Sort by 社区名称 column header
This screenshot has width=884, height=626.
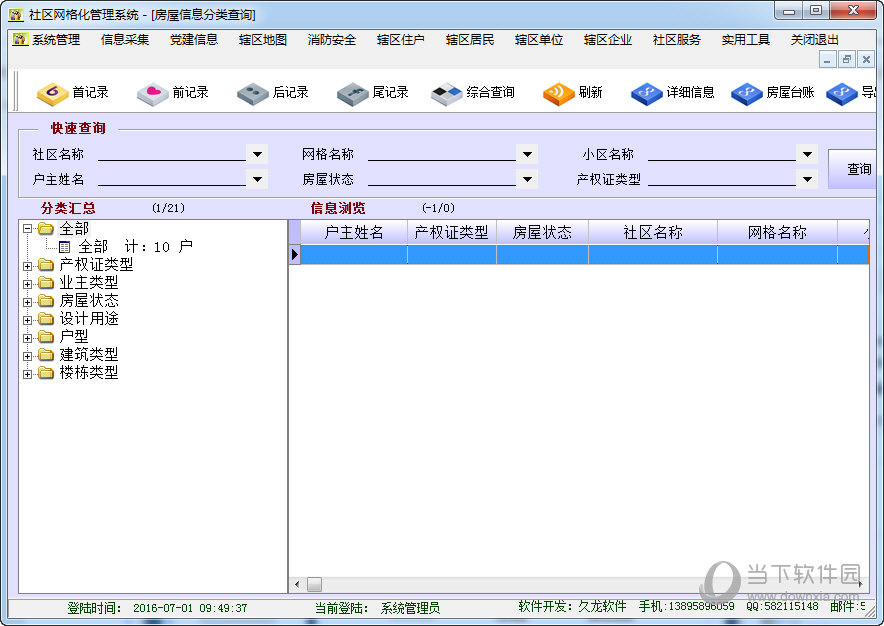tap(653, 232)
